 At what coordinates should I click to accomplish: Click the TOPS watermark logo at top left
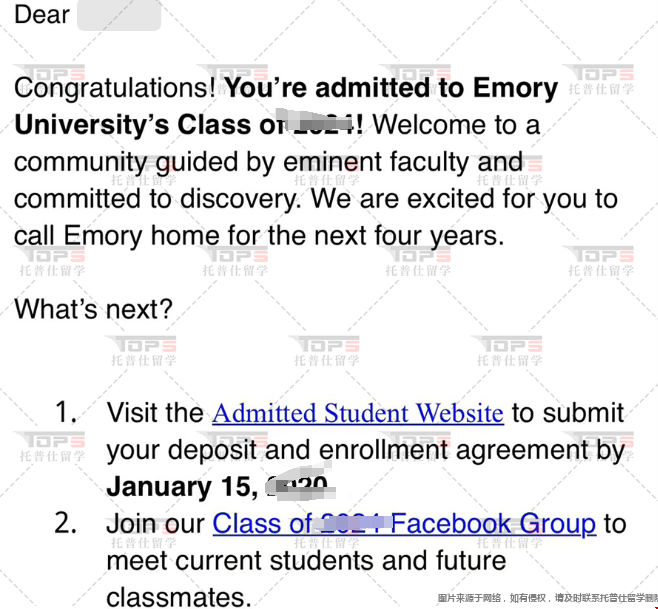50,73
